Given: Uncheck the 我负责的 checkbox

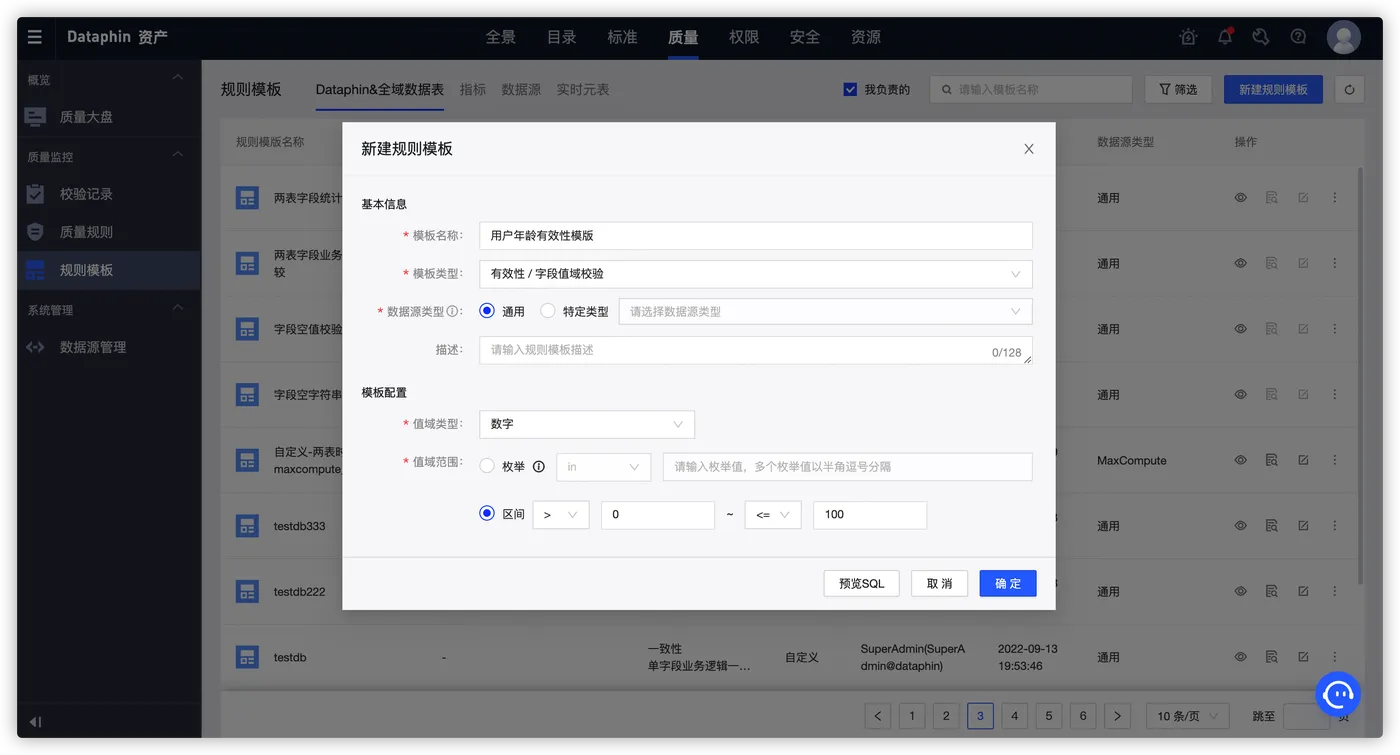Looking at the screenshot, I should tap(851, 90).
